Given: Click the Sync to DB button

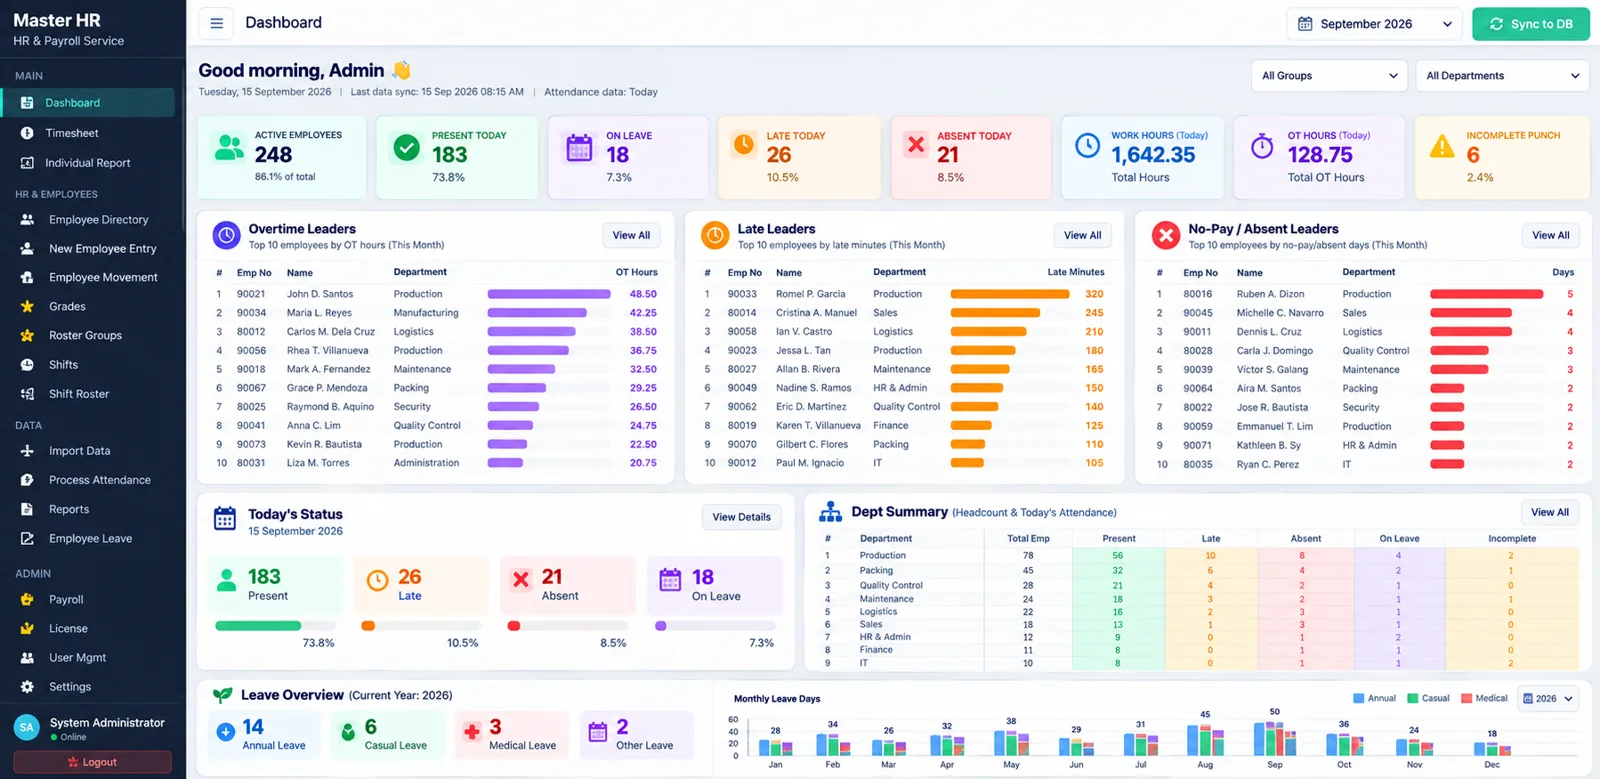Looking at the screenshot, I should [1531, 24].
